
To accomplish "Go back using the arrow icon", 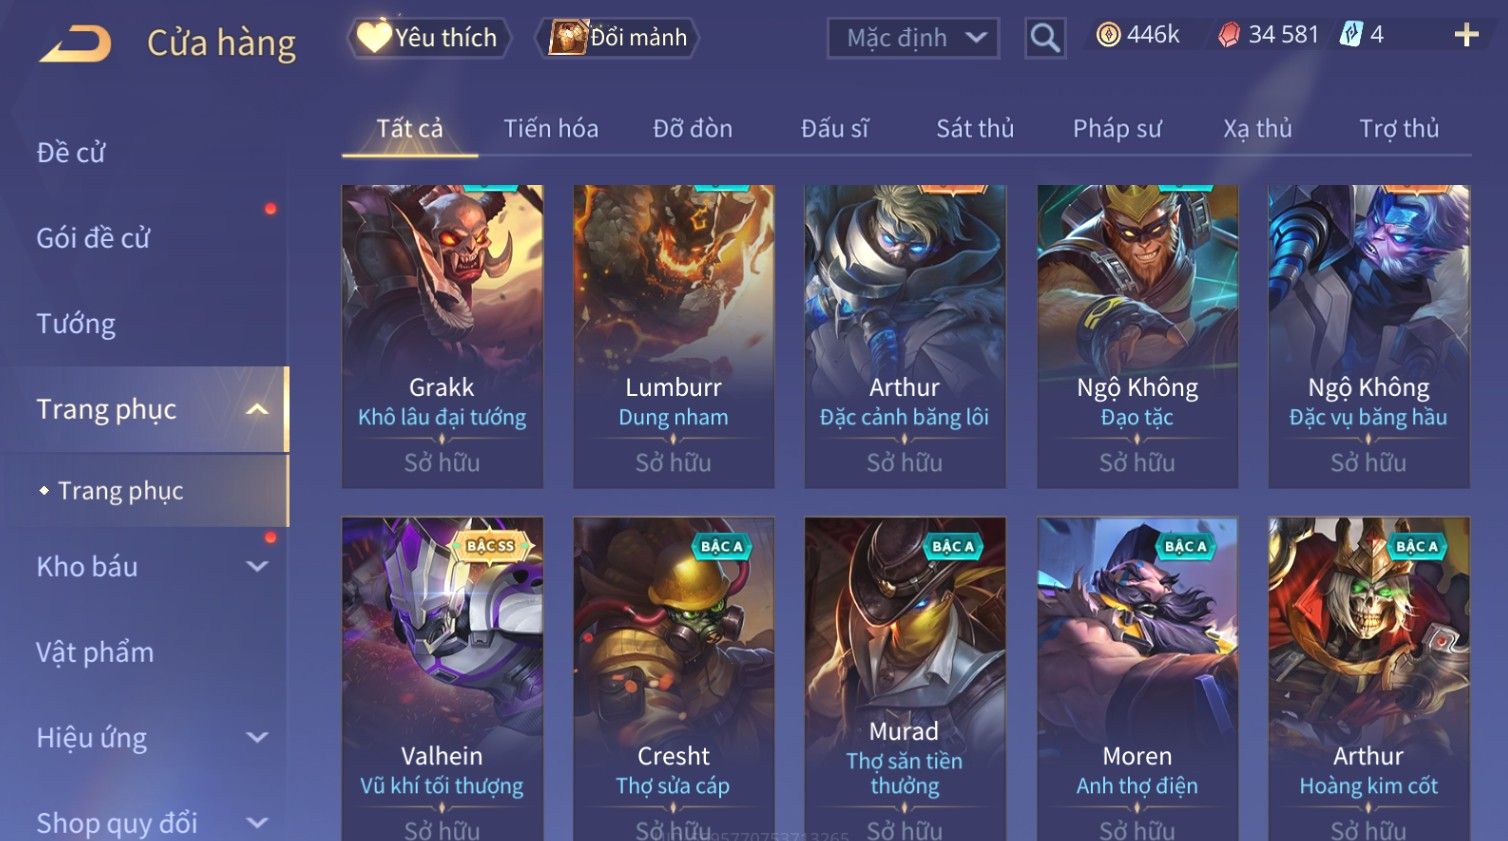I will click(75, 43).
